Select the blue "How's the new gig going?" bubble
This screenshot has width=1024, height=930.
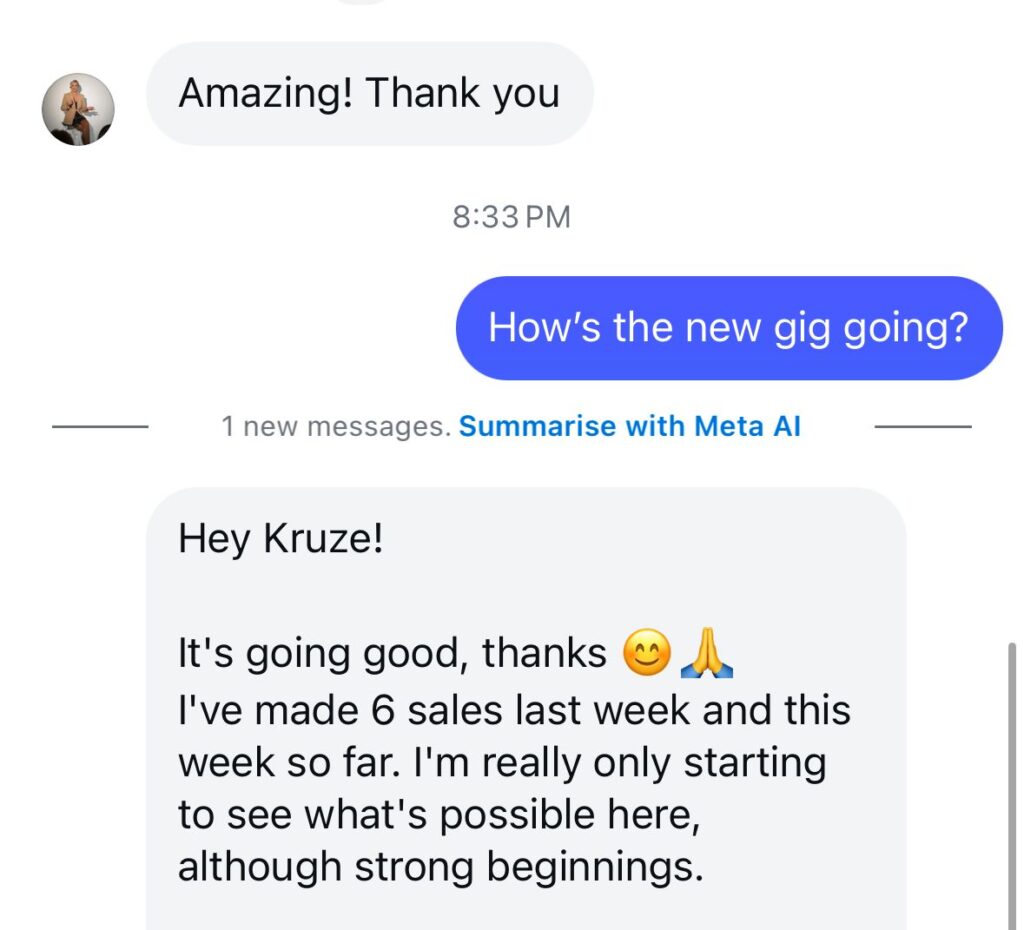(729, 328)
